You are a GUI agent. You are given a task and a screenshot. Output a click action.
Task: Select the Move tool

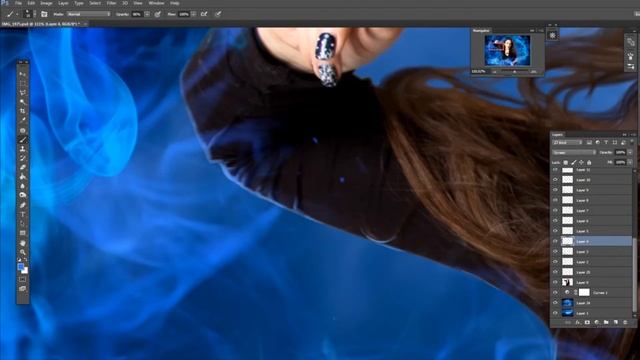tap(22, 74)
